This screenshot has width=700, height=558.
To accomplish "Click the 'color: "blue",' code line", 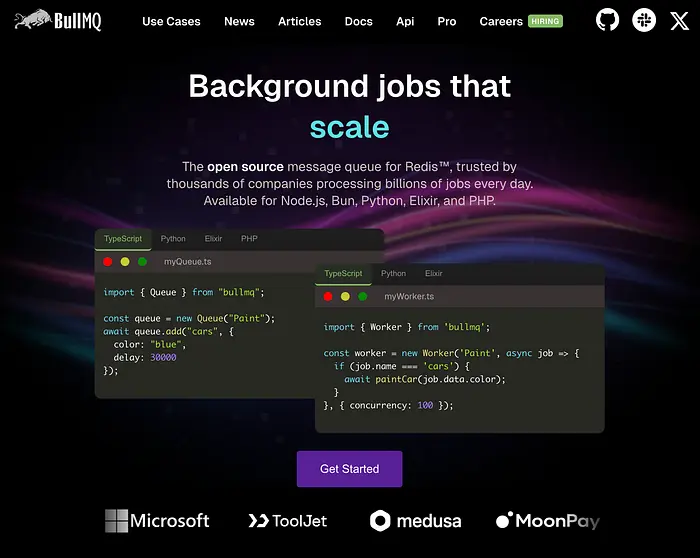I will click(150, 344).
